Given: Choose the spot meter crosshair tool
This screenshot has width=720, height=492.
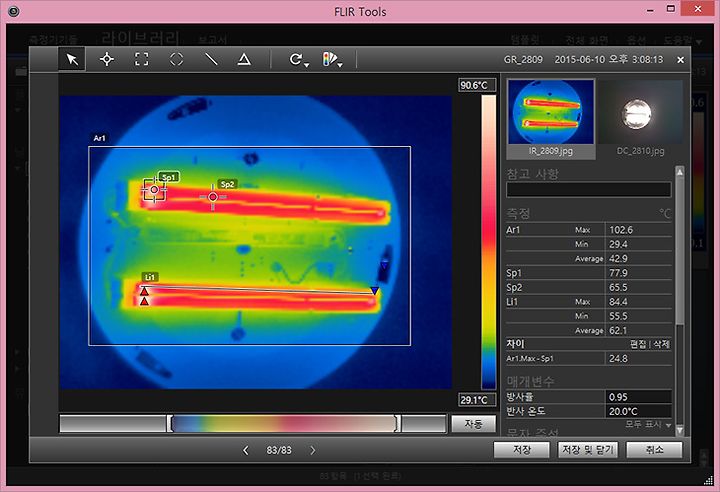Looking at the screenshot, I should [x=107, y=59].
